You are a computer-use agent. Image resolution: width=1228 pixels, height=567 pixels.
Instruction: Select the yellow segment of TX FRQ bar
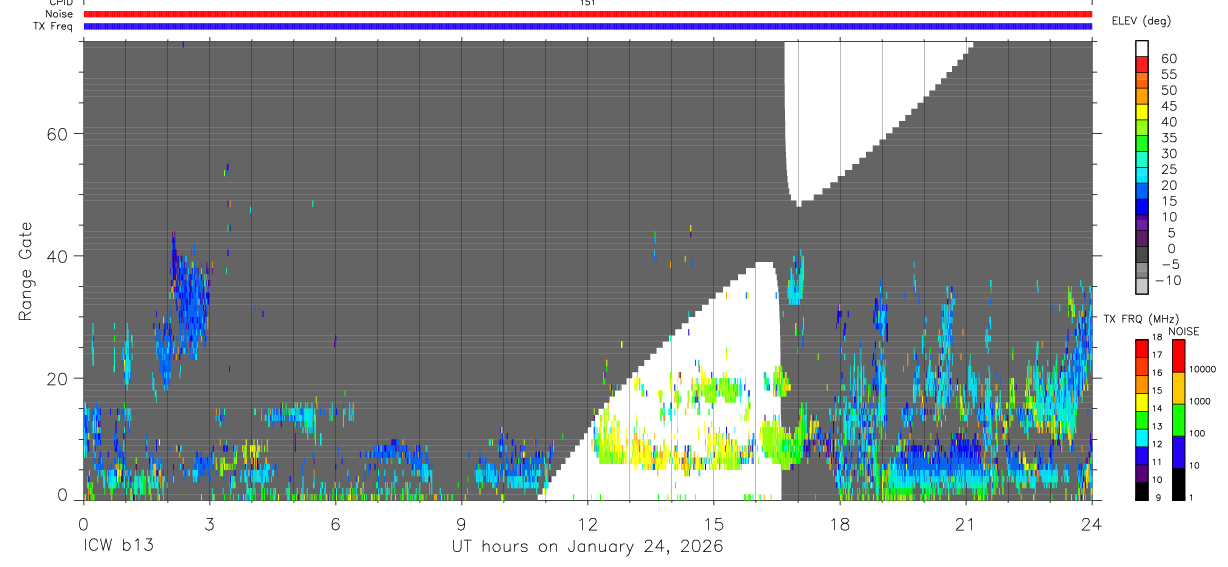click(1142, 402)
